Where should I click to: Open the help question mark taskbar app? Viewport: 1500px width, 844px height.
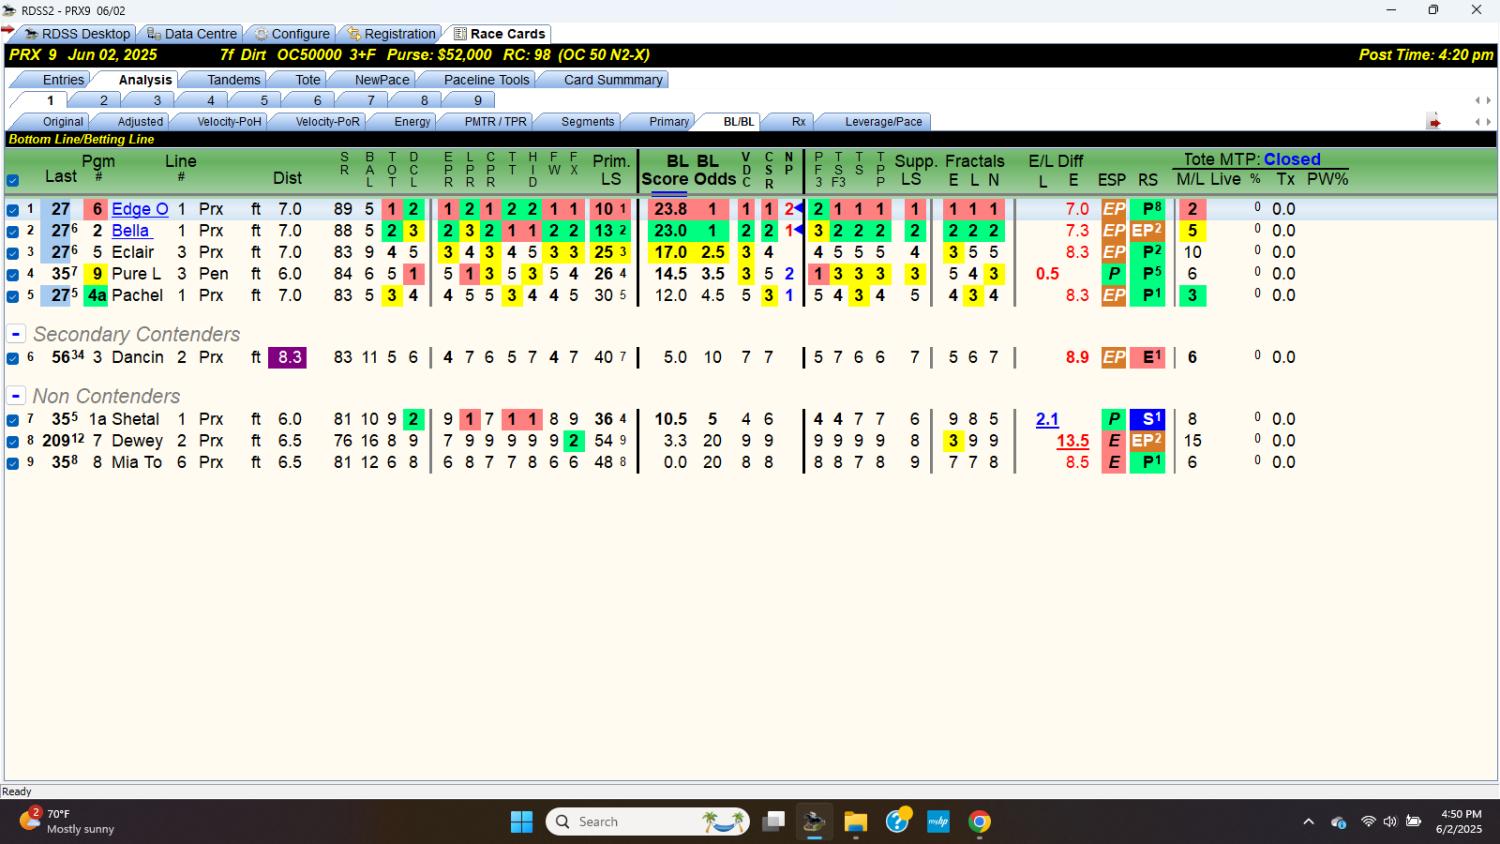click(898, 821)
